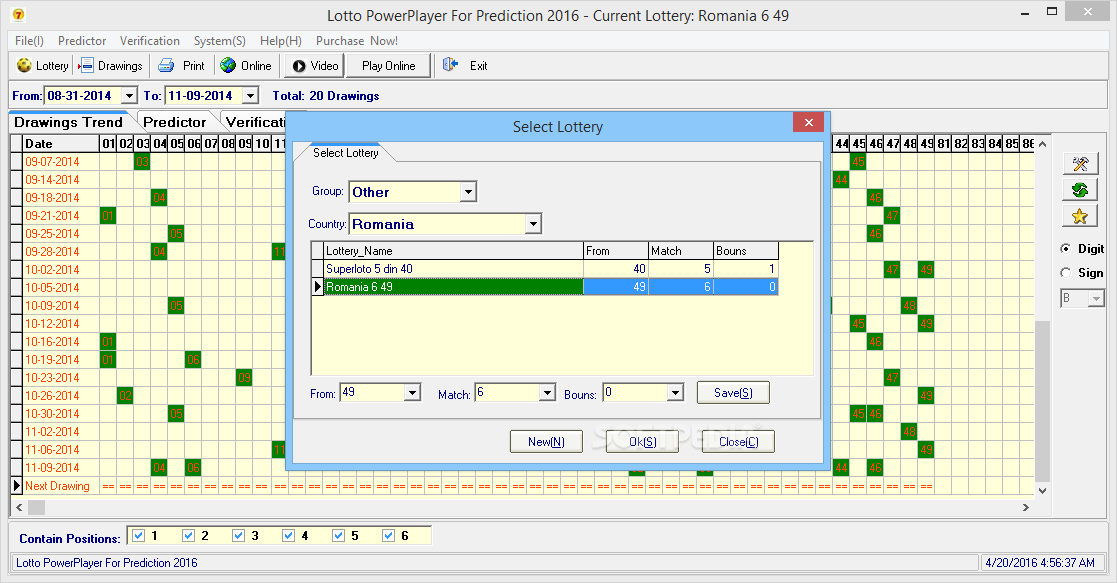Click the Play Online button
Screen dimensions: 1117x583
(x=388, y=66)
